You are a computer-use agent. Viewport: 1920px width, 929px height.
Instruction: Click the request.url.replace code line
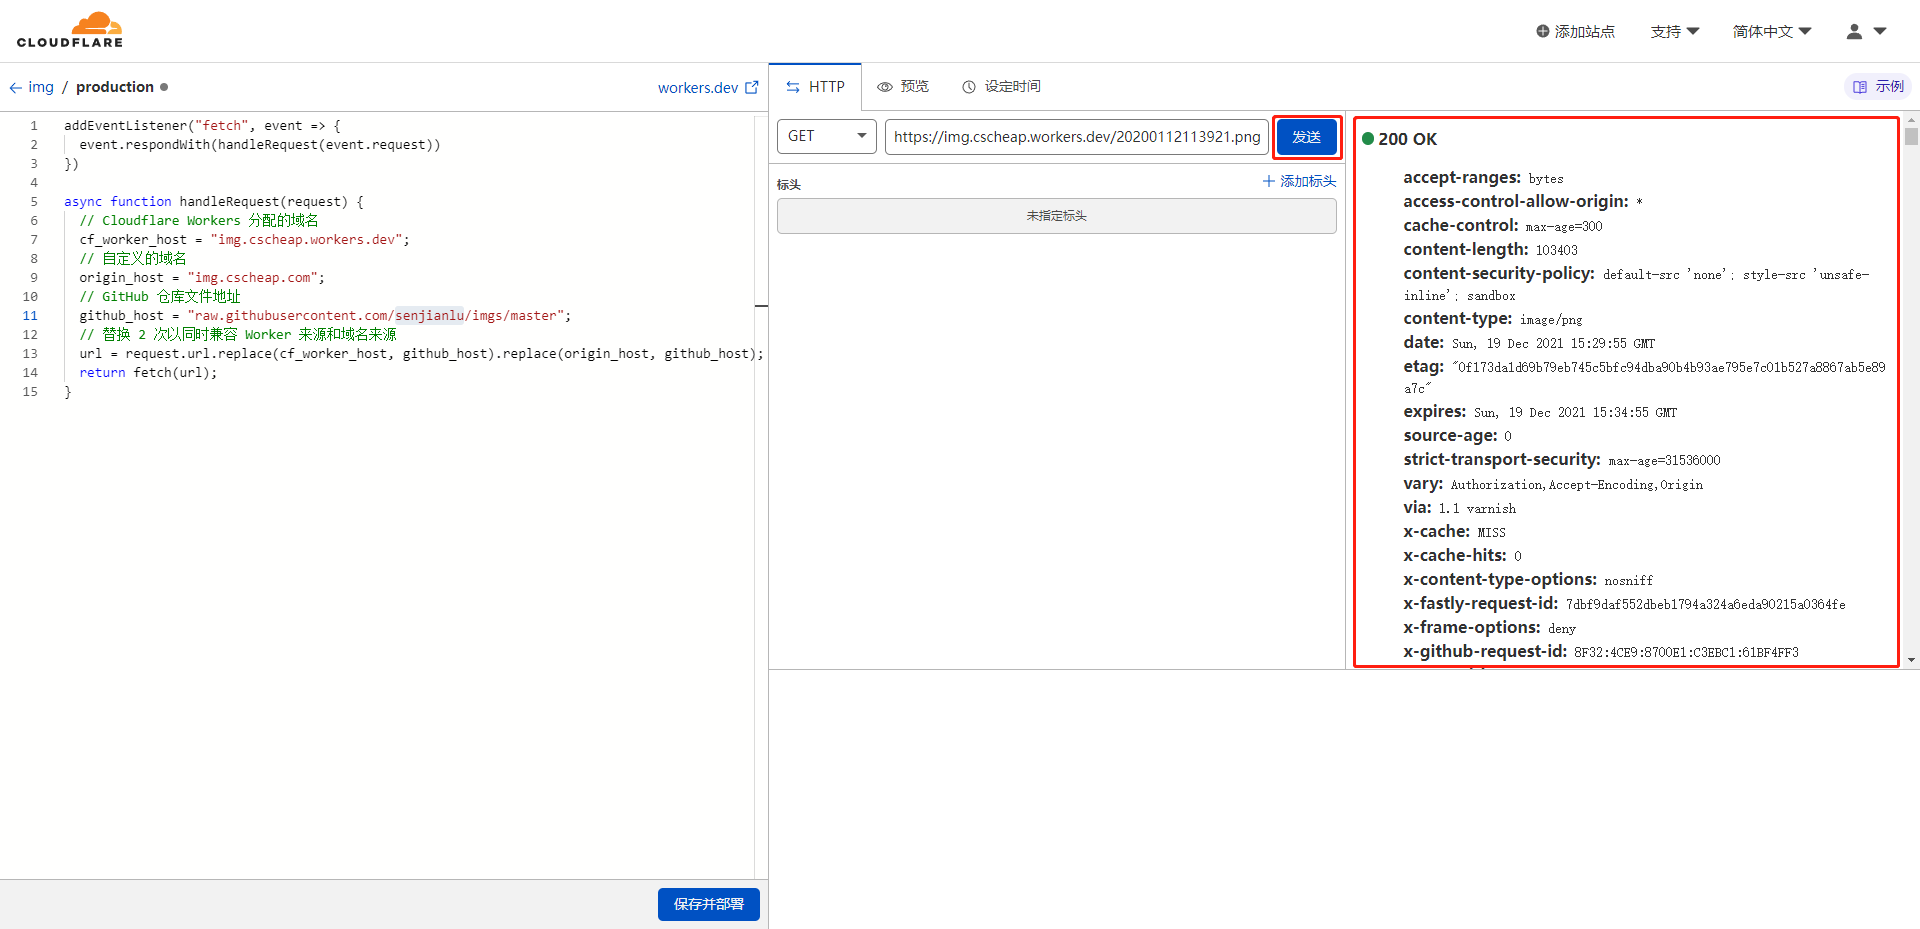click(422, 354)
